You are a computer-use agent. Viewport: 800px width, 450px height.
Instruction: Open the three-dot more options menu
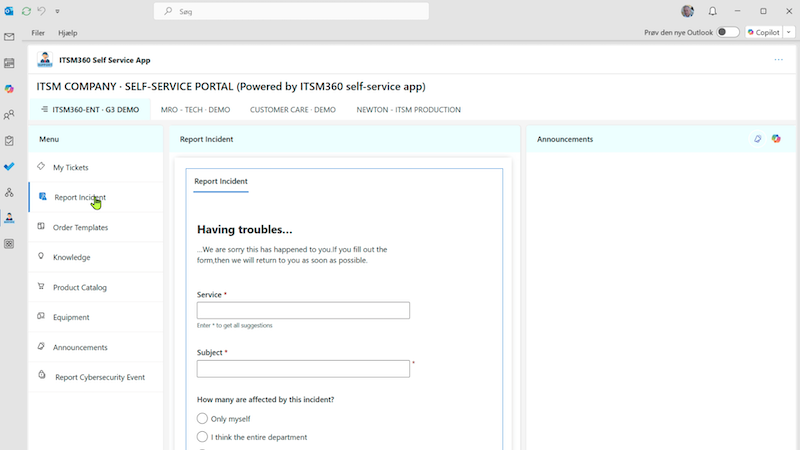(x=778, y=60)
